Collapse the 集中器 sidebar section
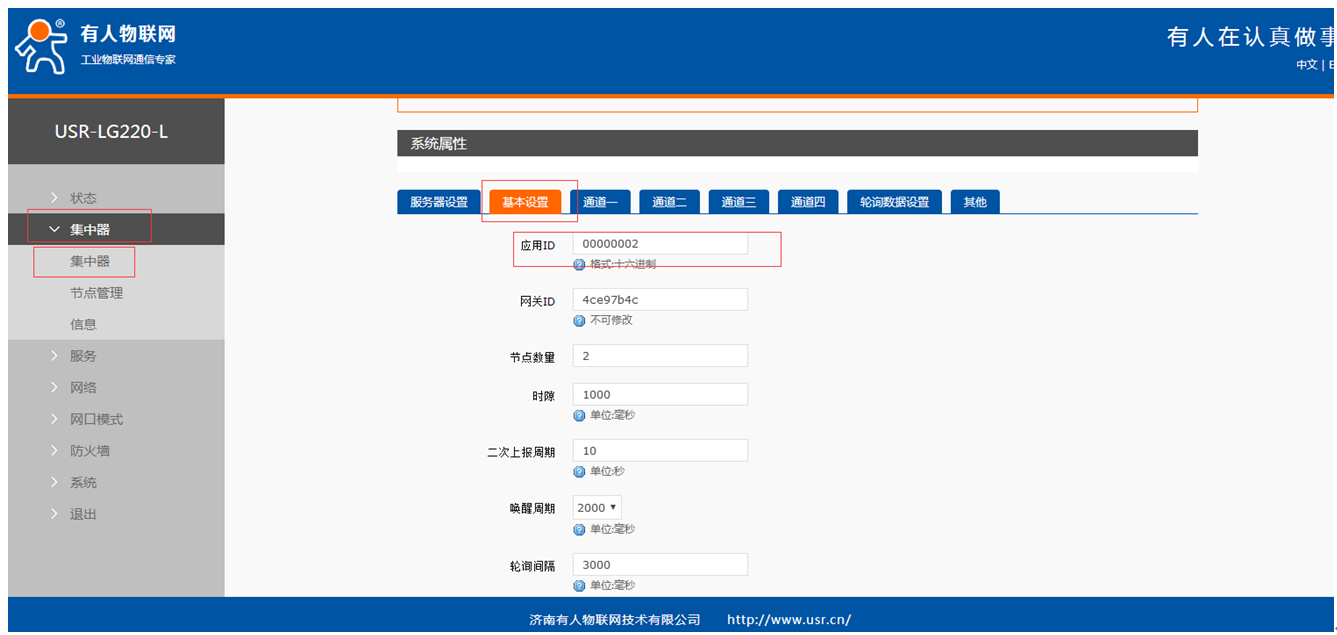1337x635 pixels. point(89,230)
